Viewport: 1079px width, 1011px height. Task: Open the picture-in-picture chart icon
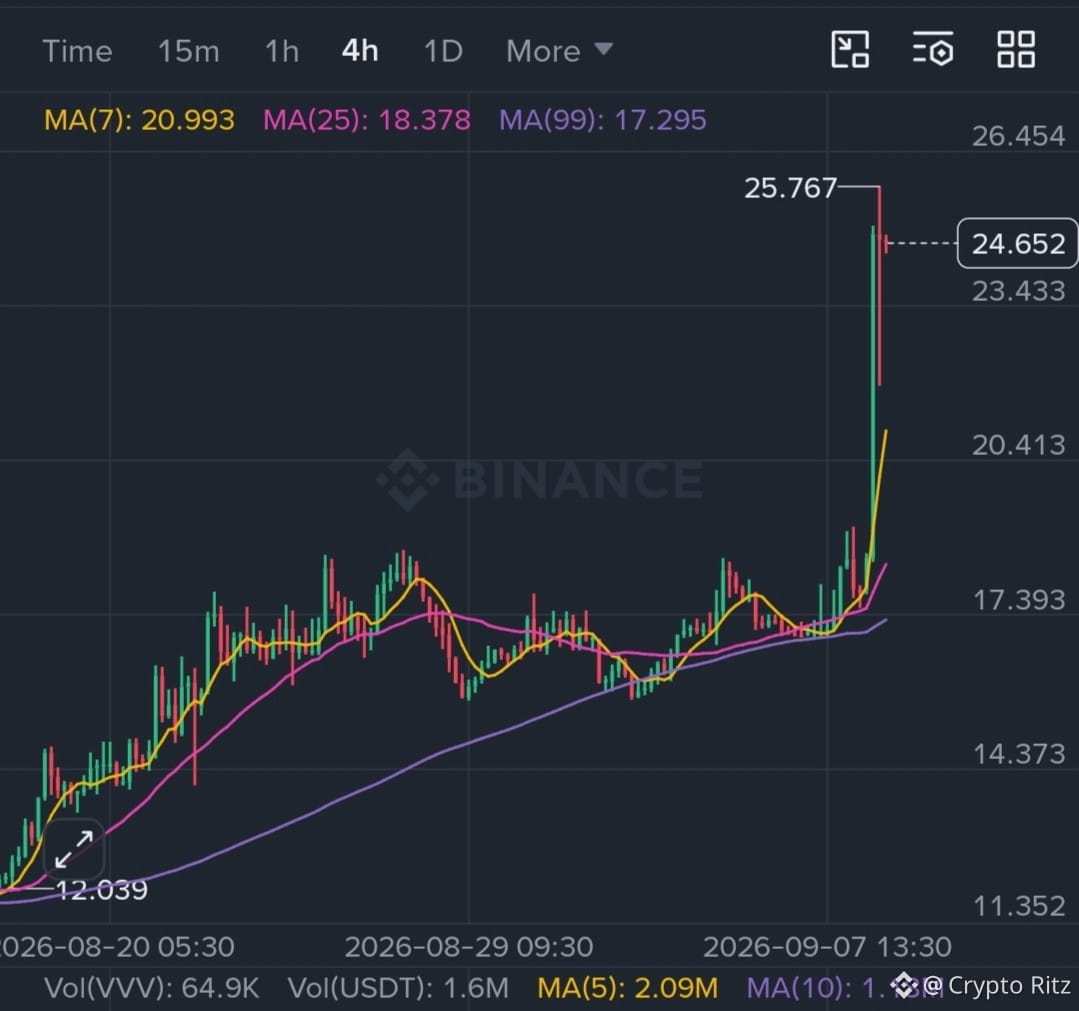[850, 50]
